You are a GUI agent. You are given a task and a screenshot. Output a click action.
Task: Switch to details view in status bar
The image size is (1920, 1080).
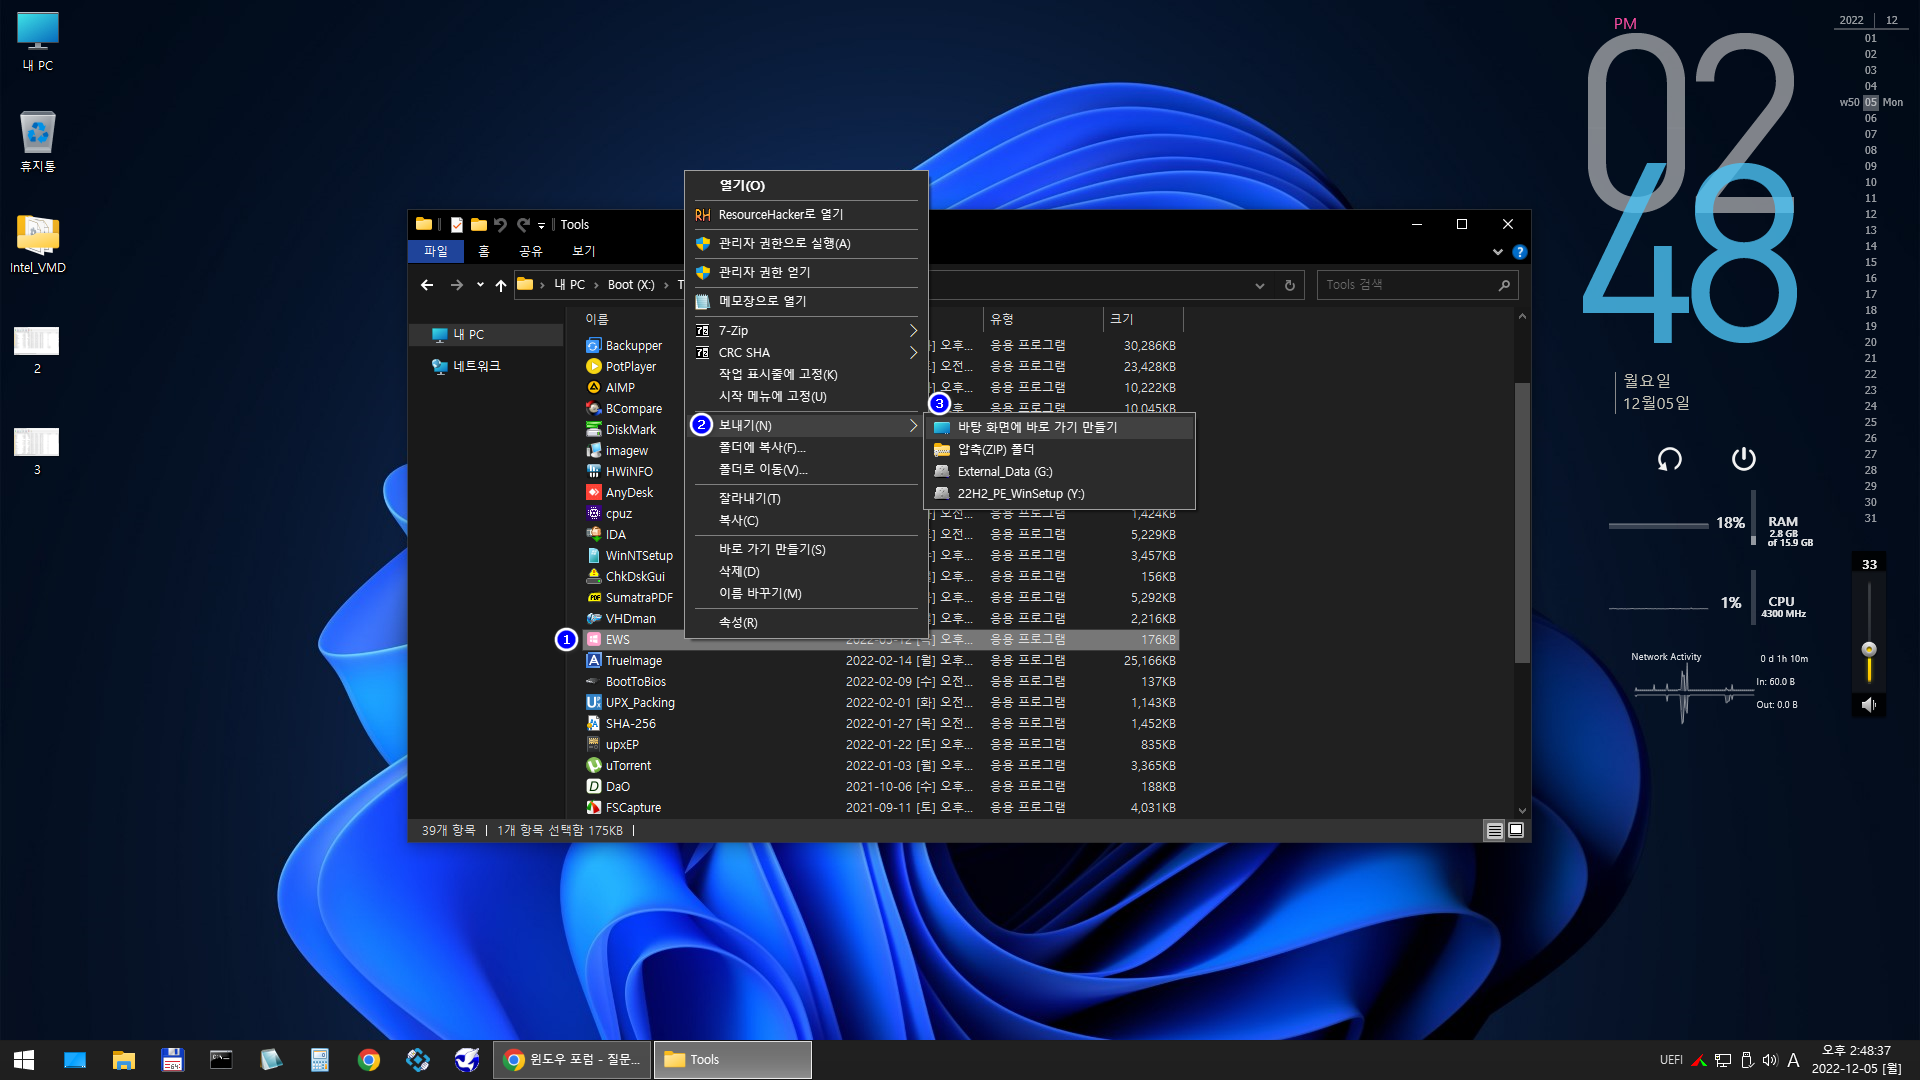pyautogui.click(x=1494, y=831)
